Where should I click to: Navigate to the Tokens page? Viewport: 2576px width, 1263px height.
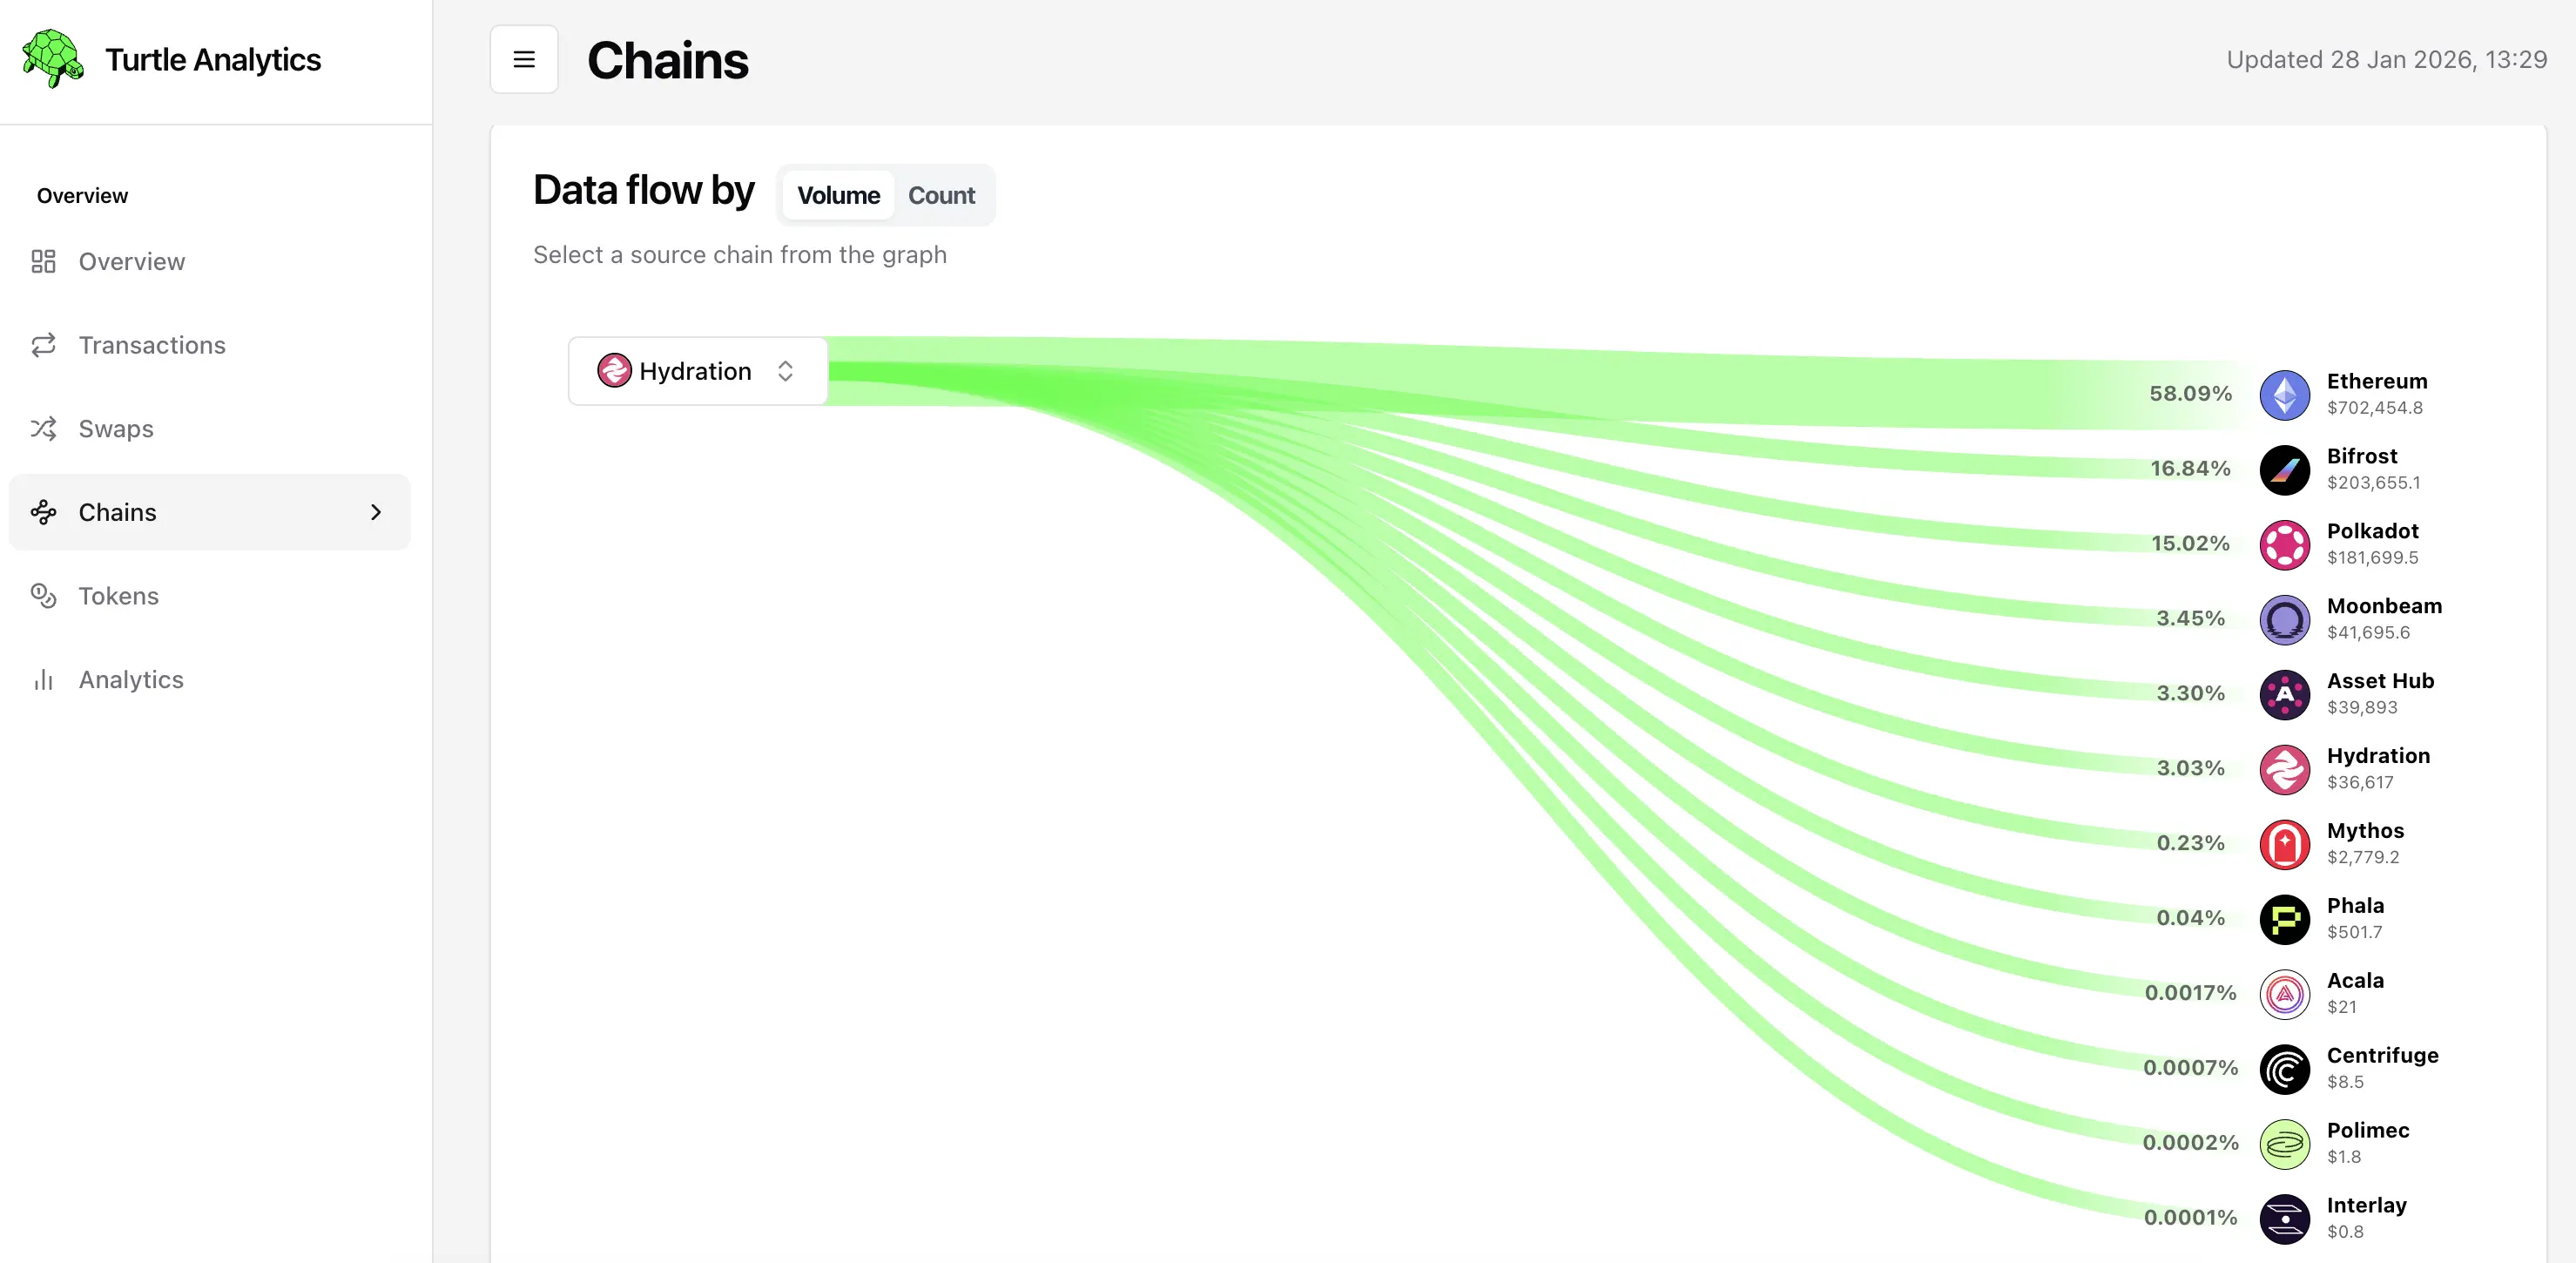tap(118, 596)
